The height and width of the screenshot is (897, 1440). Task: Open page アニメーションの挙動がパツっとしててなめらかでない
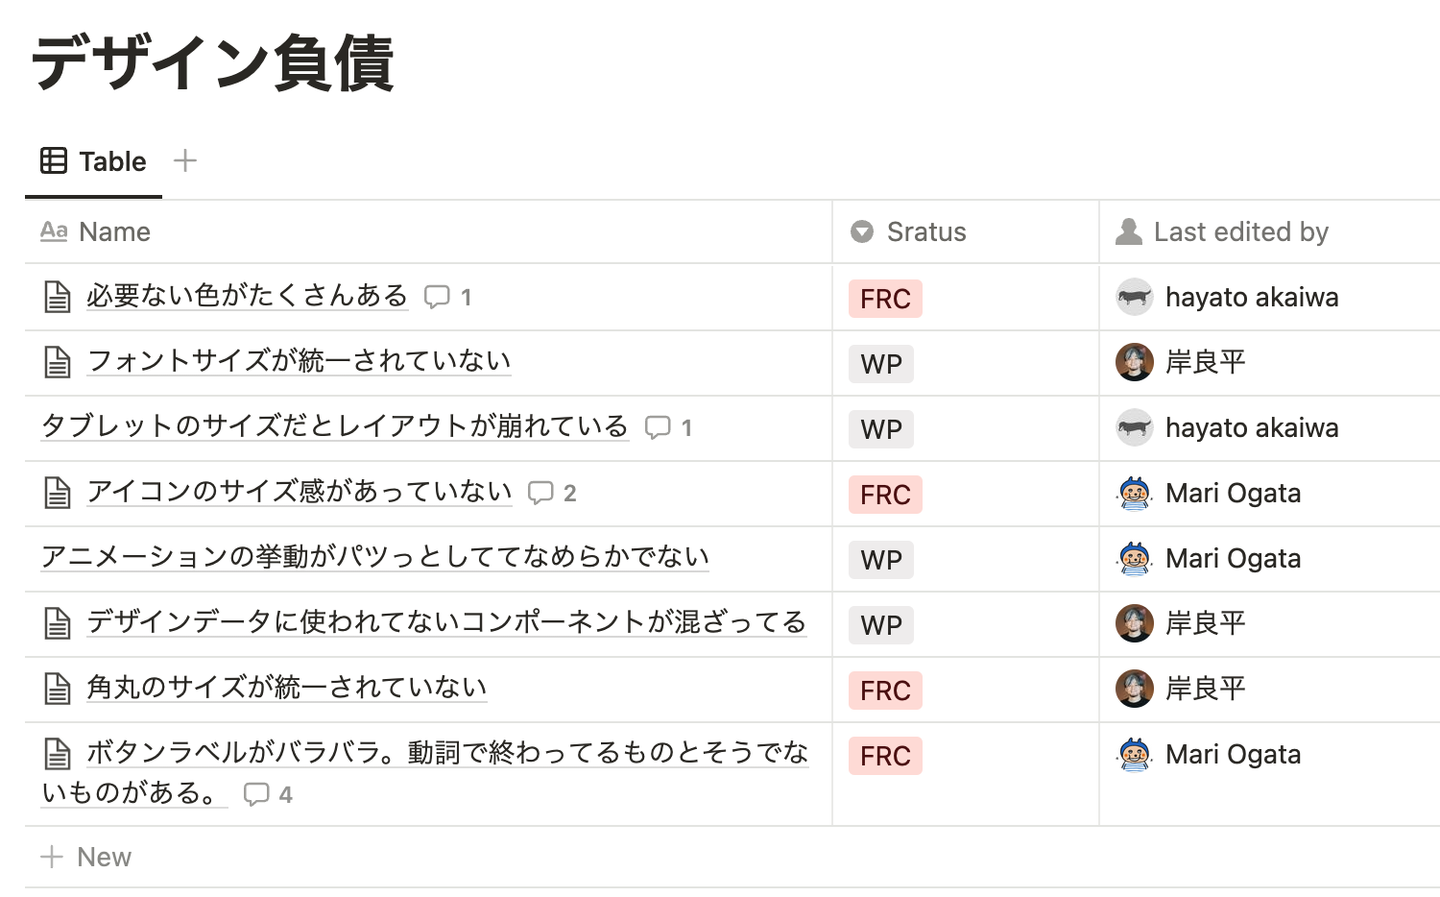coord(375,557)
